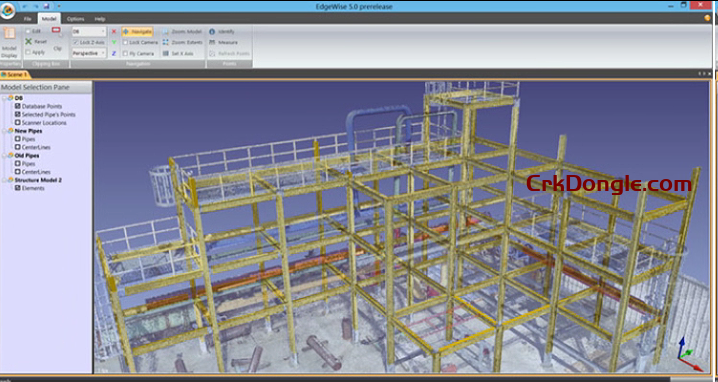The width and height of the screenshot is (718, 382).
Task: Click the Reset clipping box icon
Action: (28, 42)
